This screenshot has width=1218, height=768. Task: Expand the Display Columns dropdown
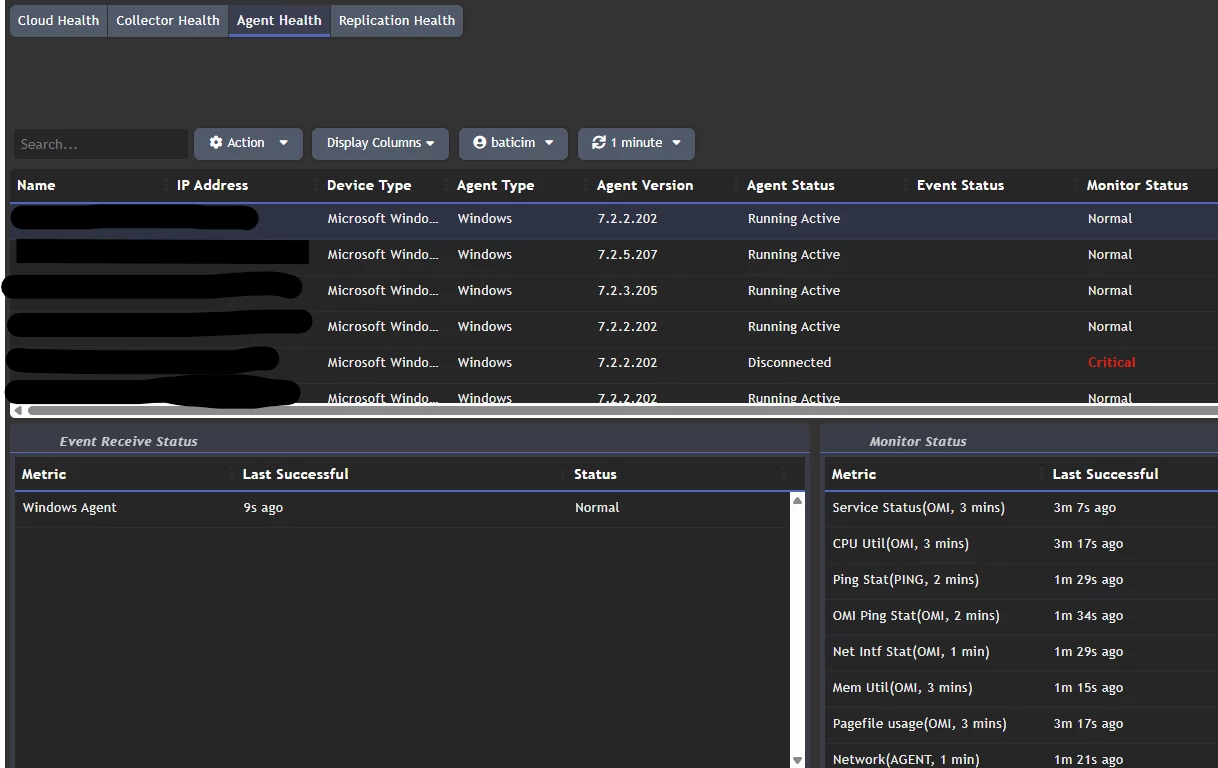380,143
